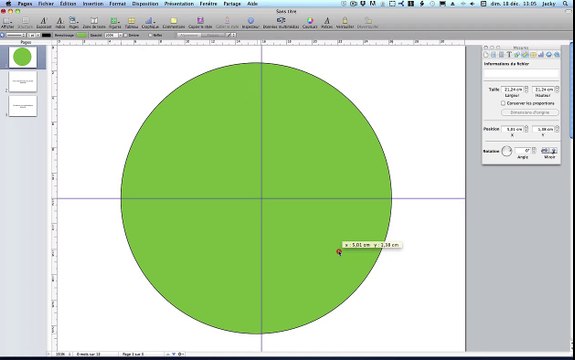Click the rotation angle dial
This screenshot has height=360, width=575.
[507, 151]
